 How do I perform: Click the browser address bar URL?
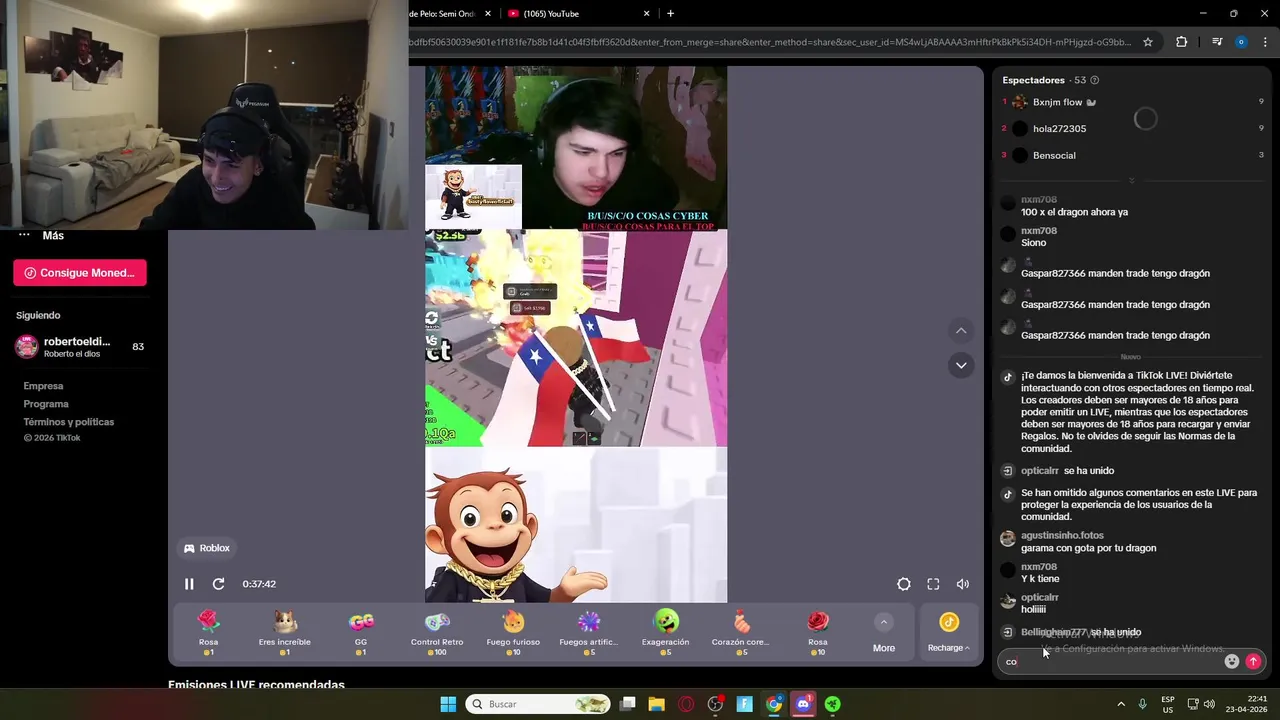coord(770,42)
